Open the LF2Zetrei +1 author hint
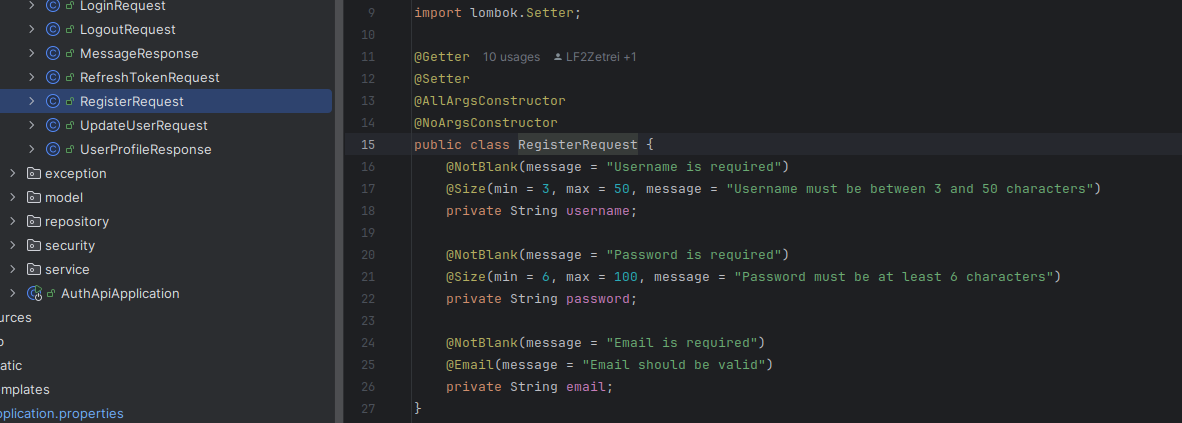Screen dimensions: 1182x423 [601, 57]
